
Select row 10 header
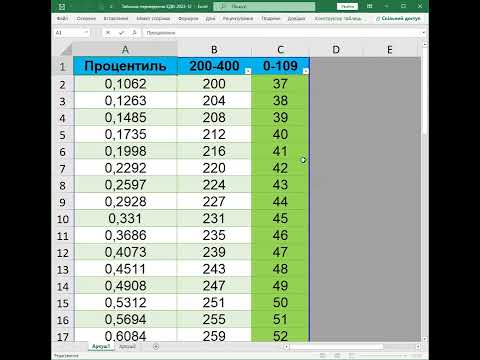coord(62,219)
